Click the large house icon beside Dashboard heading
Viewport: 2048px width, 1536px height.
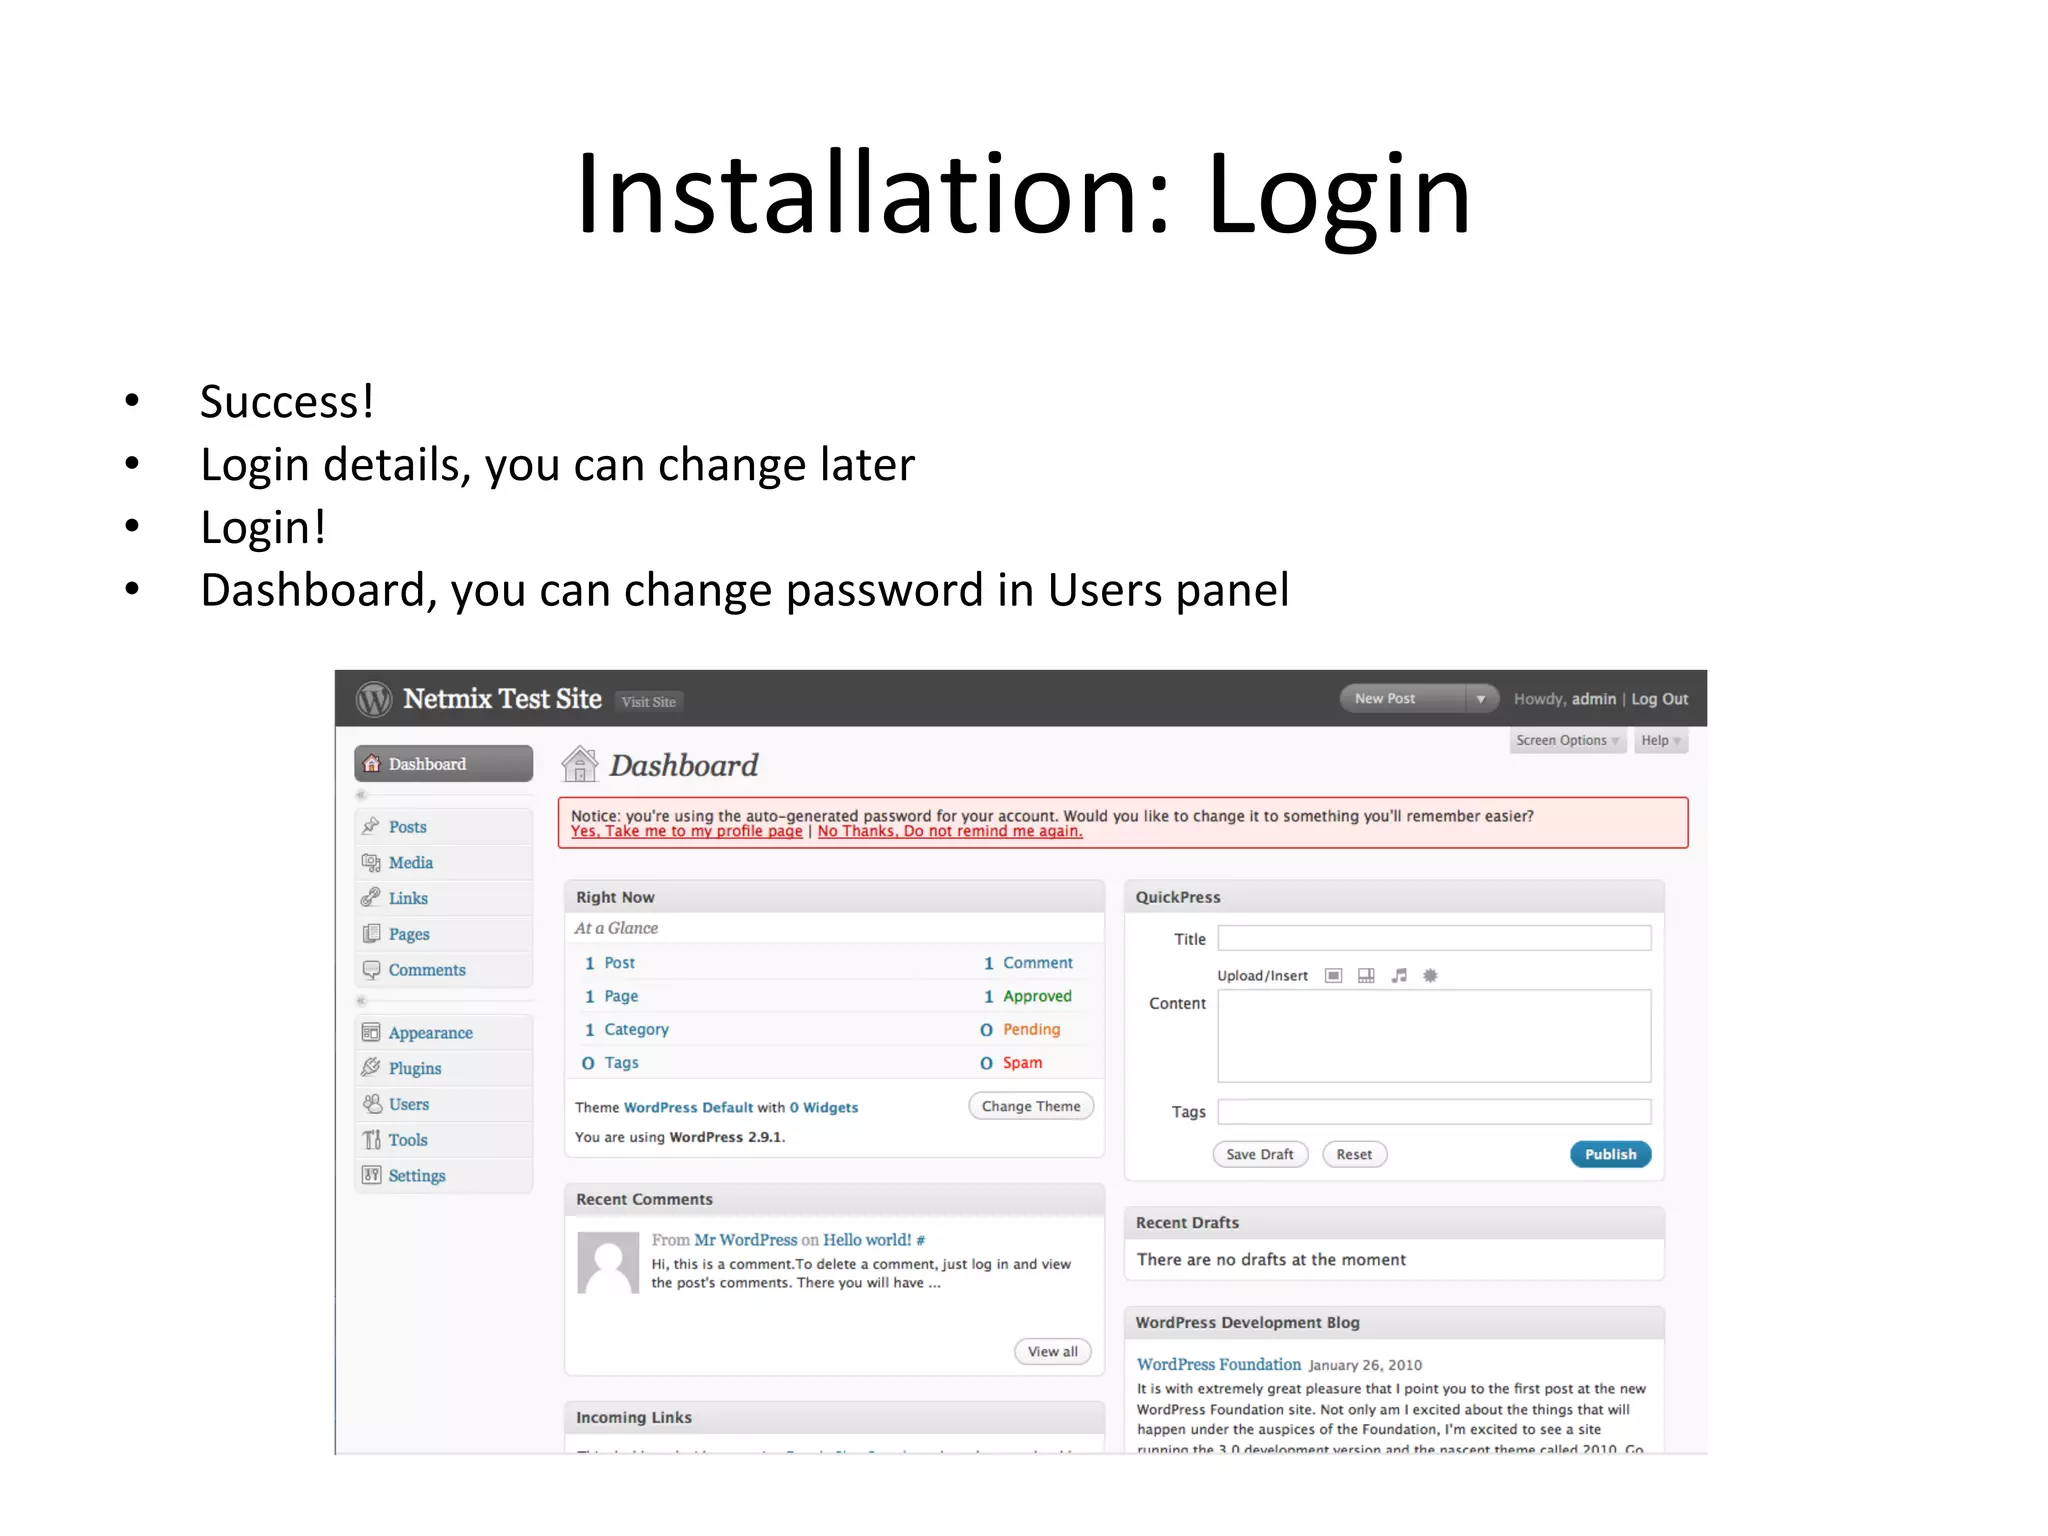tap(580, 764)
